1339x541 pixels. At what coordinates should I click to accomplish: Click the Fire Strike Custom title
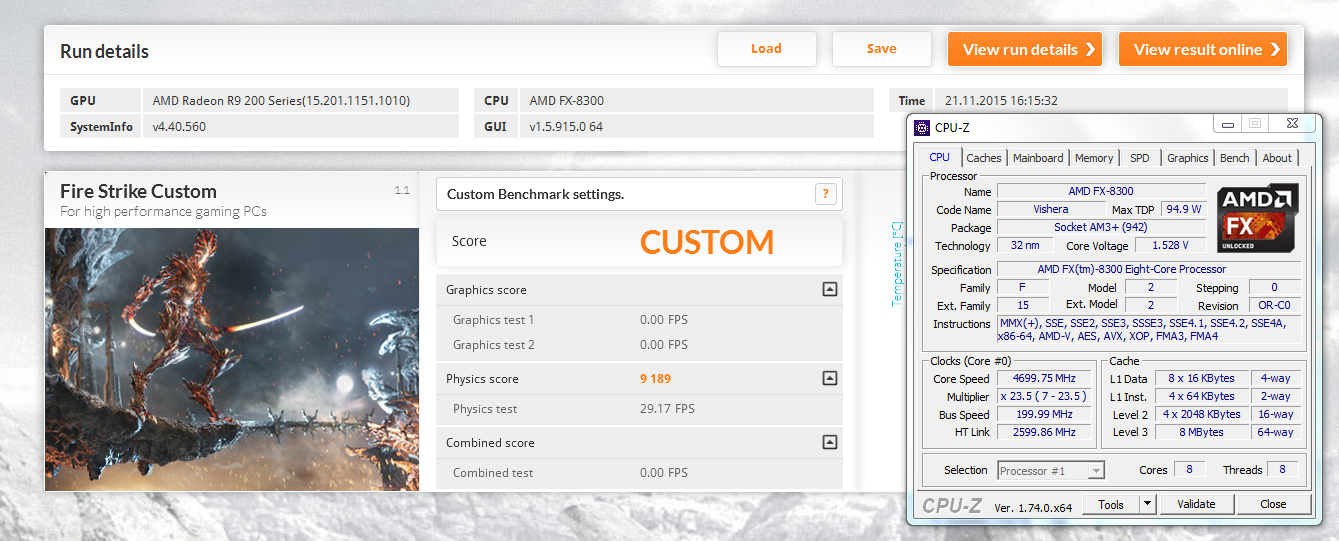pyautogui.click(x=138, y=191)
